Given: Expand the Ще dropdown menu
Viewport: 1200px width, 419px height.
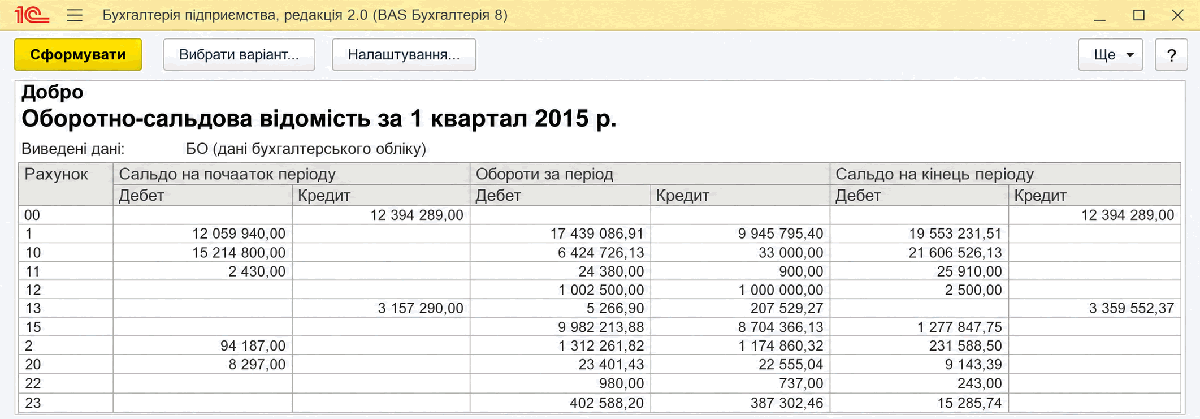Looking at the screenshot, I should (1111, 55).
